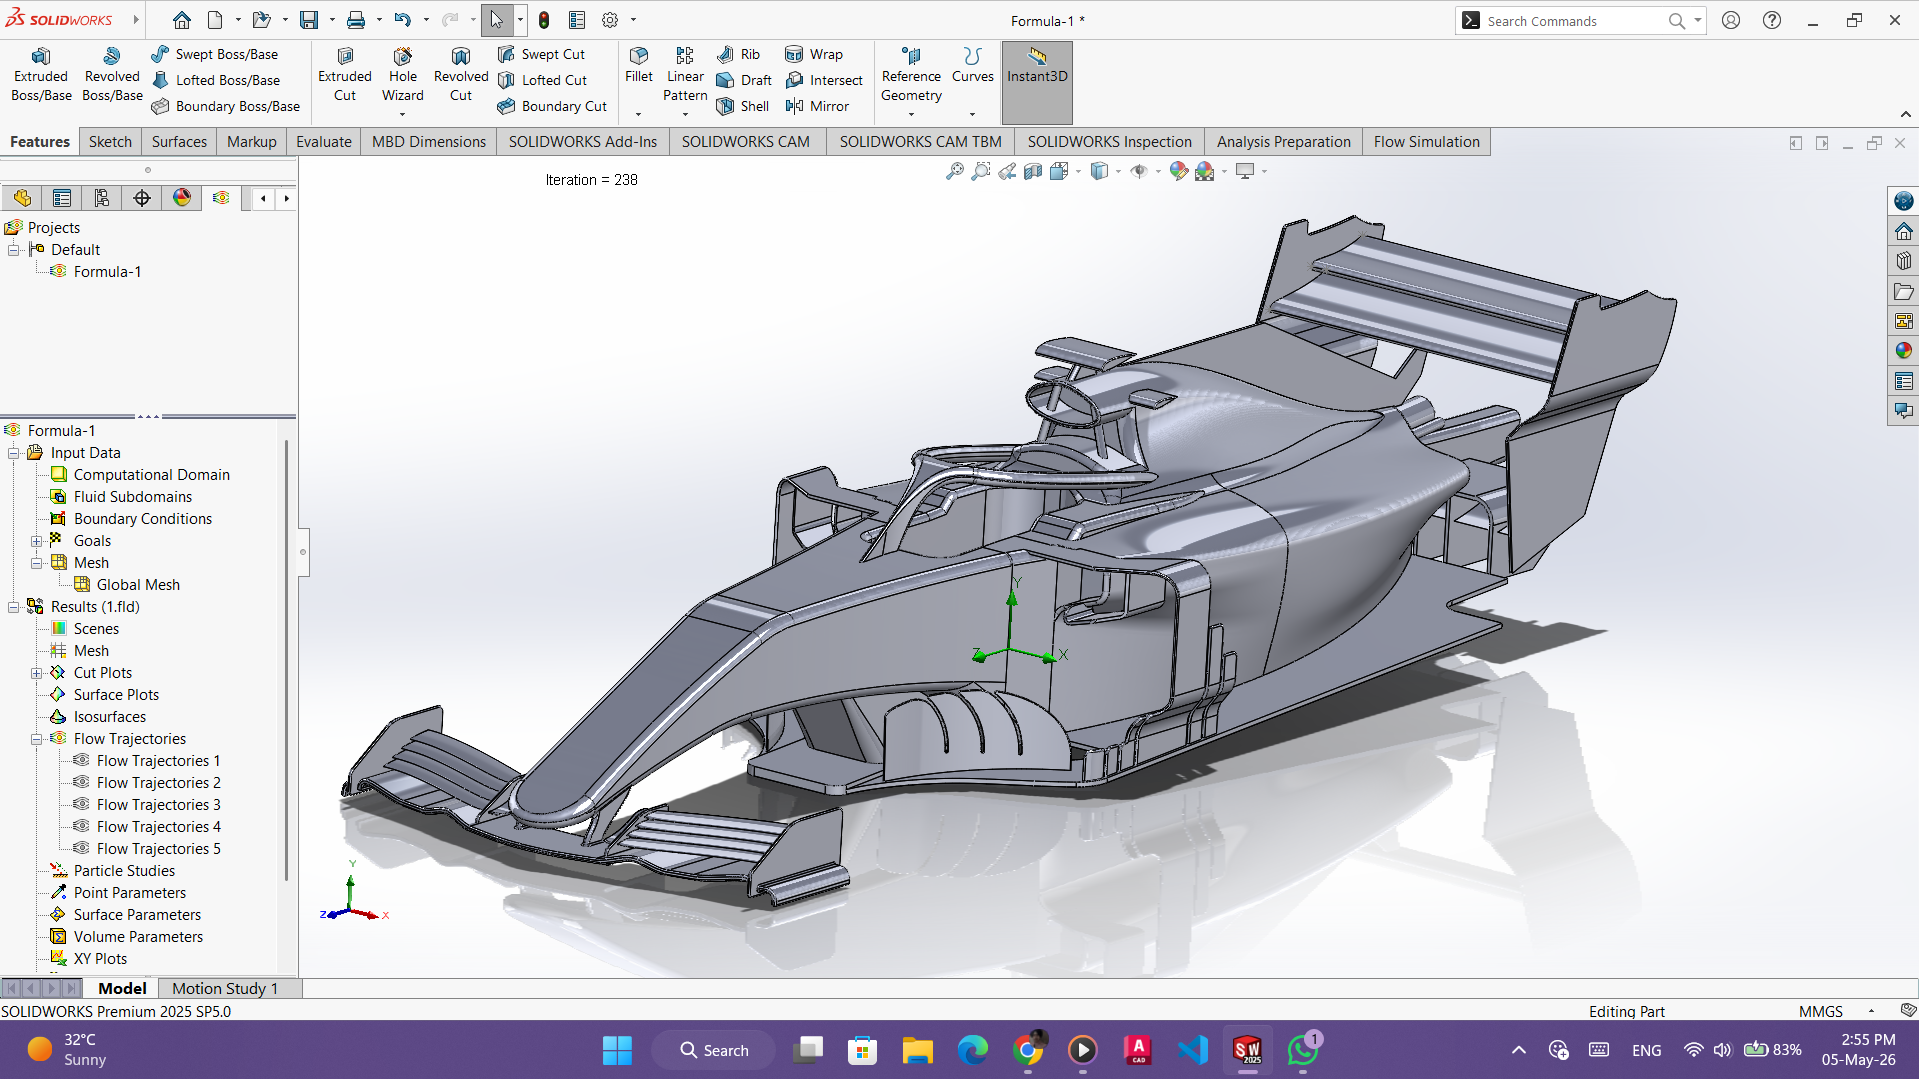
Task: Activate the Extruded Cut tool
Action: (345, 75)
